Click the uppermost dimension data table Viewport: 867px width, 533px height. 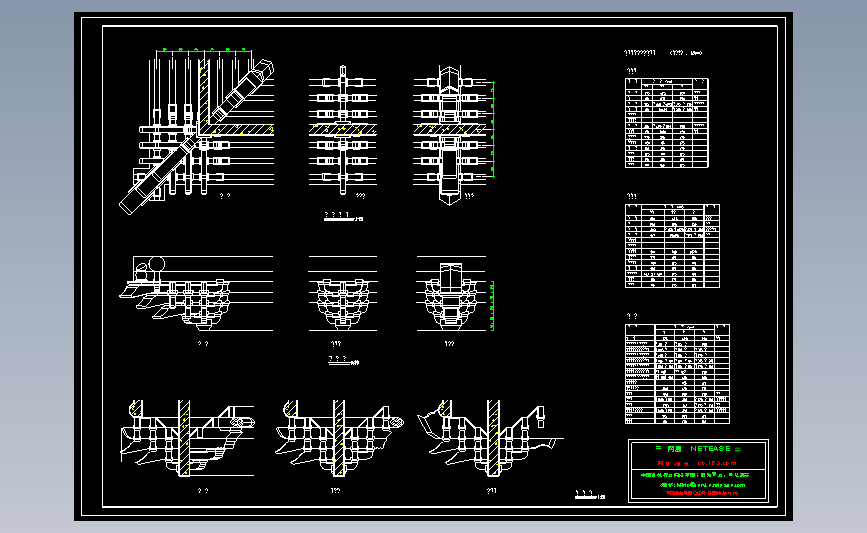tap(667, 123)
